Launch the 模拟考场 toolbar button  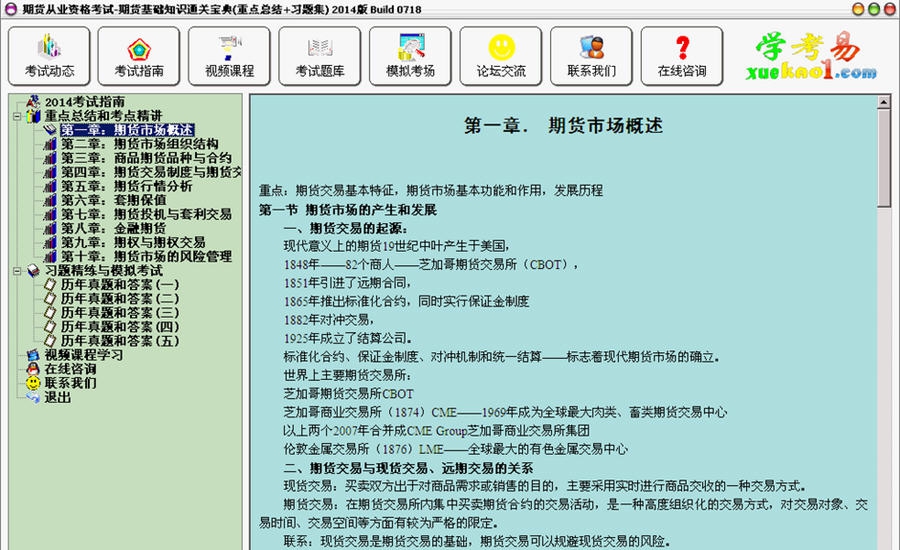[410, 56]
